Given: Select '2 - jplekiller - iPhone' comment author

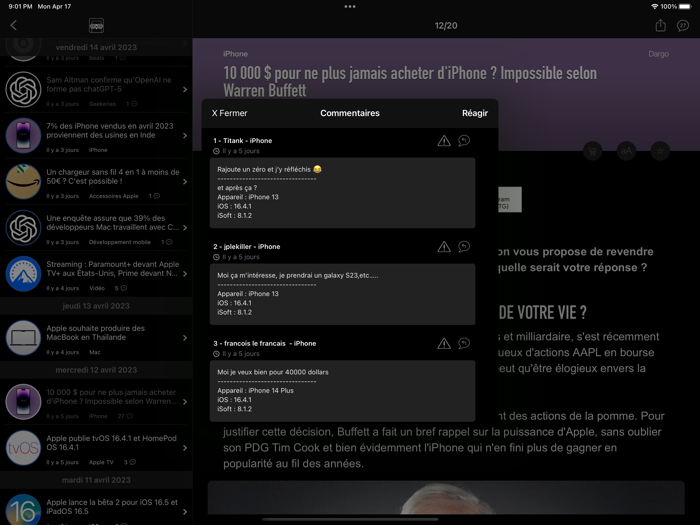Looking at the screenshot, I should tap(246, 246).
